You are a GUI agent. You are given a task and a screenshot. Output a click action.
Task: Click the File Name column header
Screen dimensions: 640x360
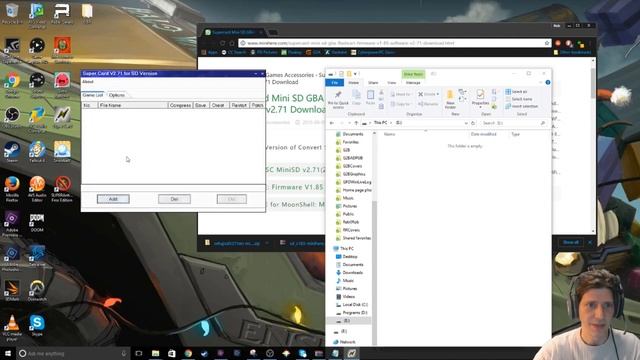133,105
